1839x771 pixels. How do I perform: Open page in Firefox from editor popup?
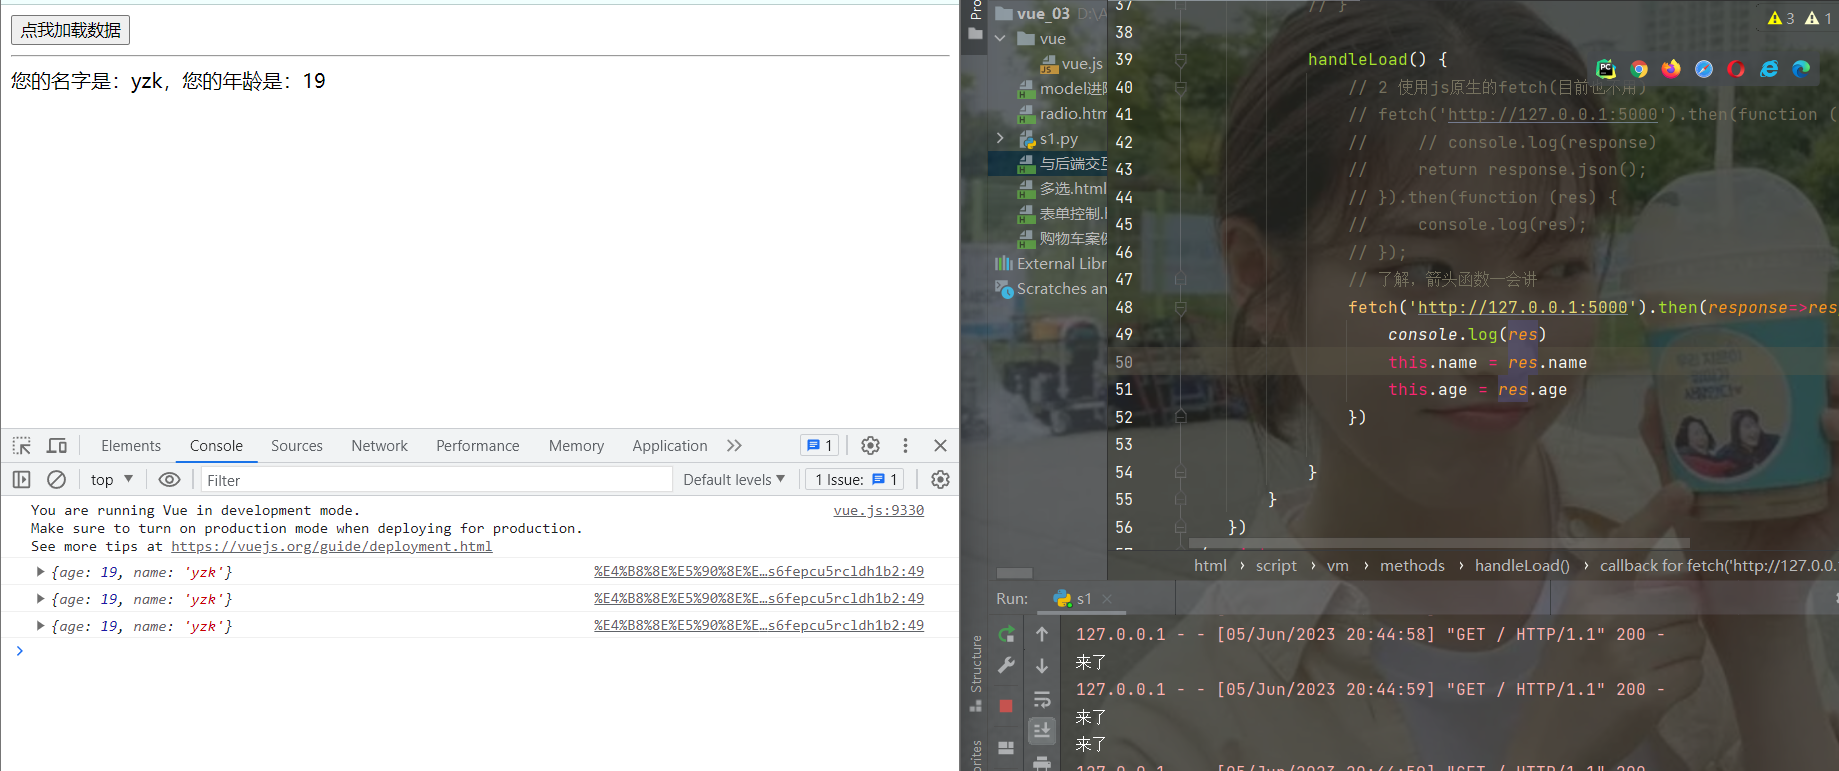tap(1671, 69)
